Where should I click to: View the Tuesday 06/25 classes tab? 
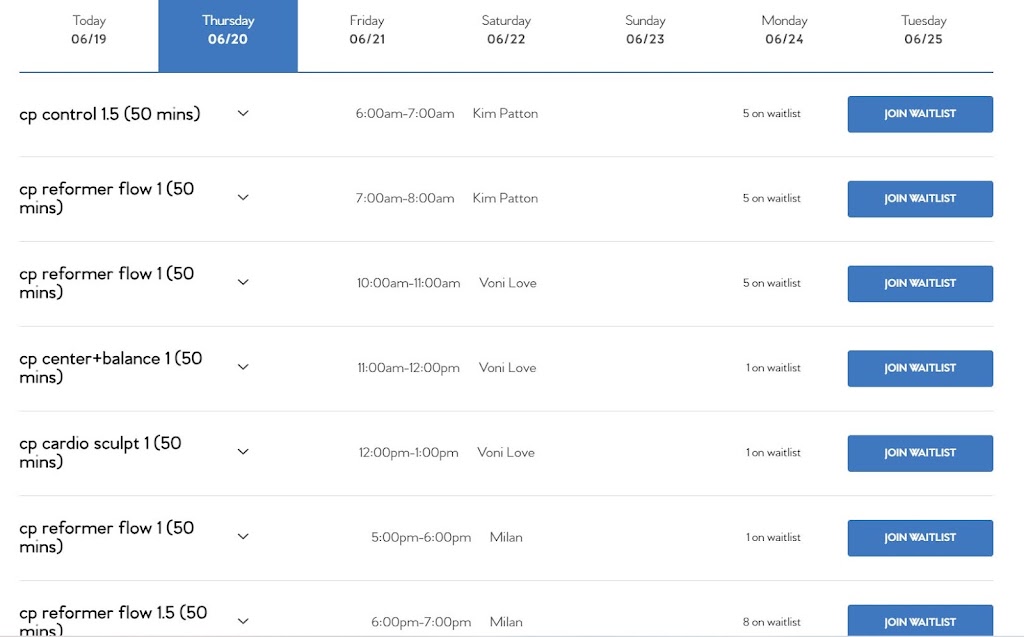923,30
